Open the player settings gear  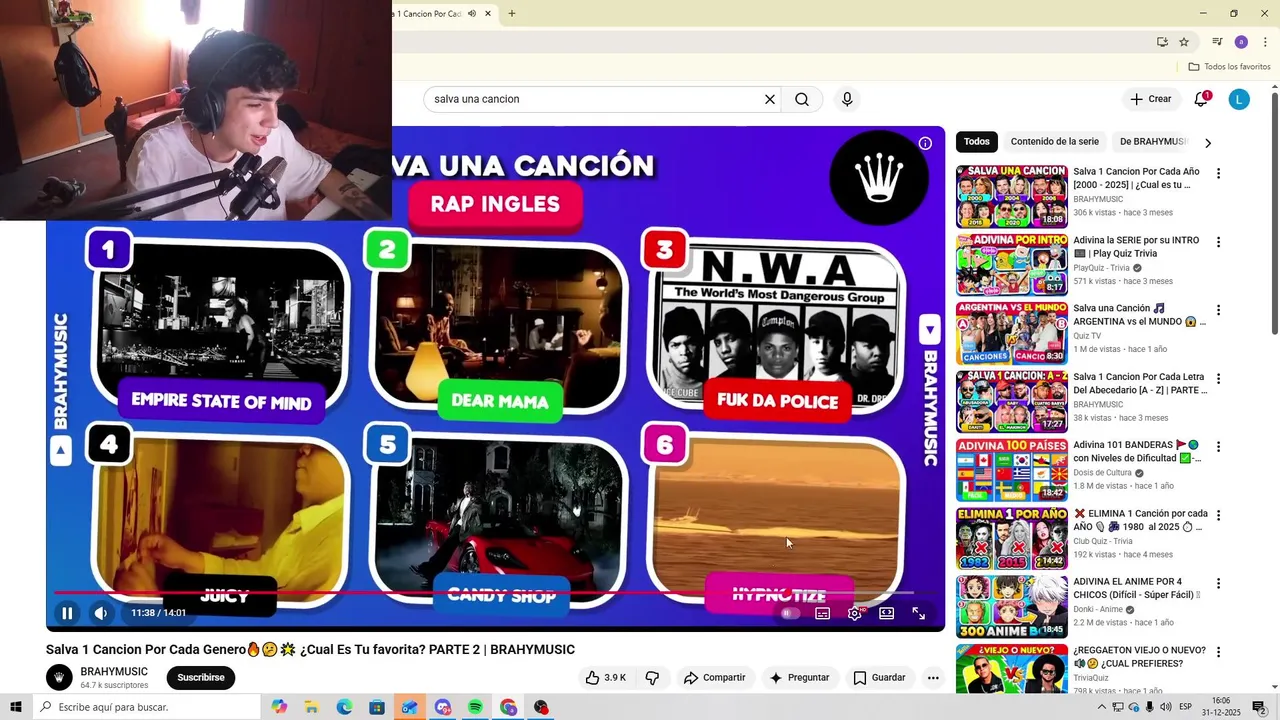click(x=854, y=613)
